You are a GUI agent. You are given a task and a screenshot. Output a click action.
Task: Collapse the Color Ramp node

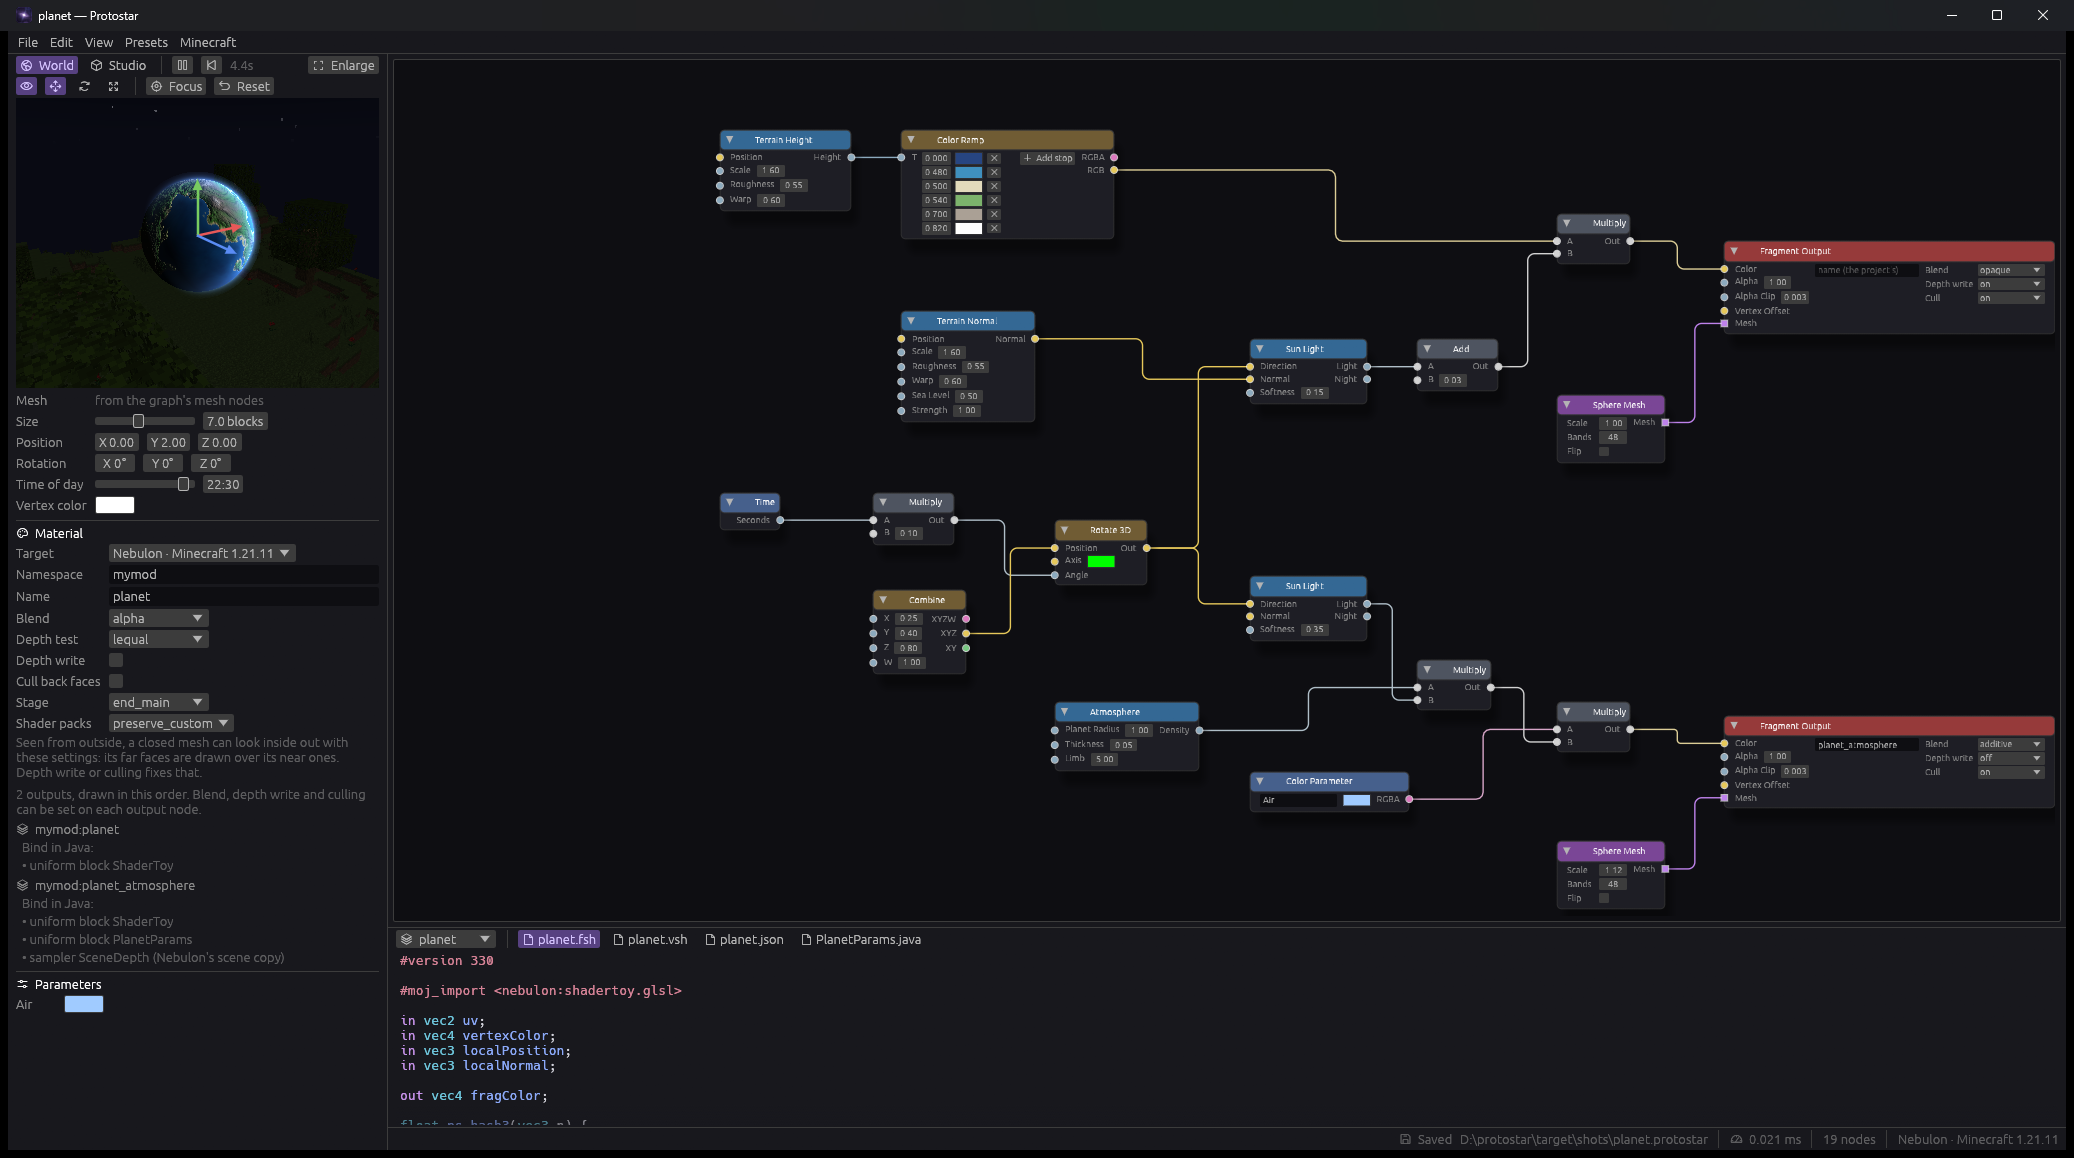[x=911, y=140]
